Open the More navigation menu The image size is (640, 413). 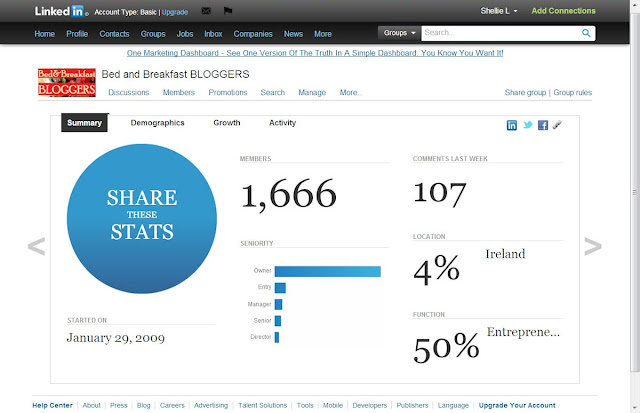pyautogui.click(x=323, y=34)
